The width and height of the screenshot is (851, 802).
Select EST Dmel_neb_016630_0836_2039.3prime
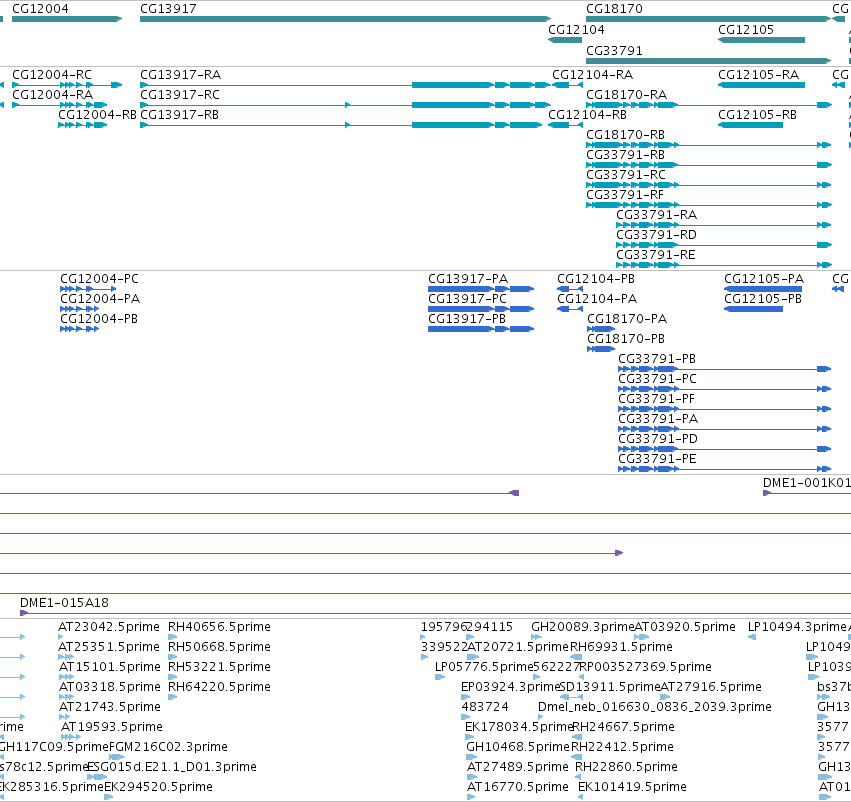[x=655, y=707]
